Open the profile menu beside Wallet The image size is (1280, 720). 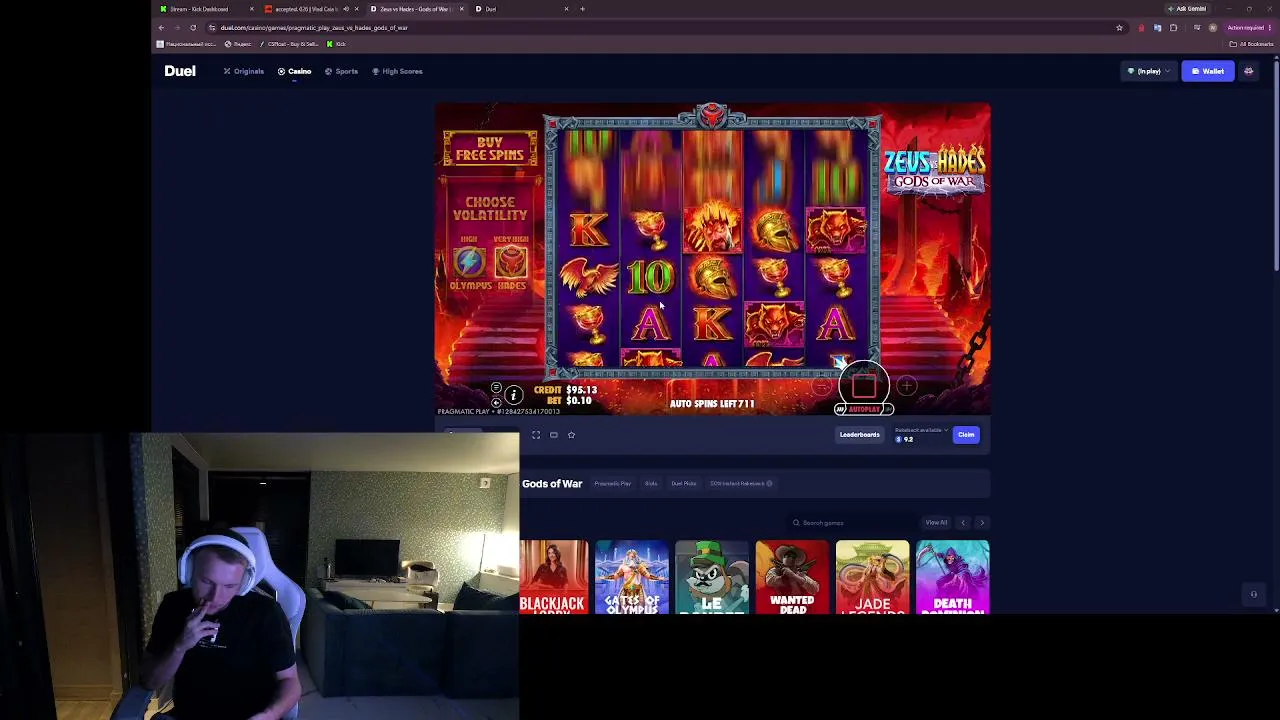click(1248, 71)
